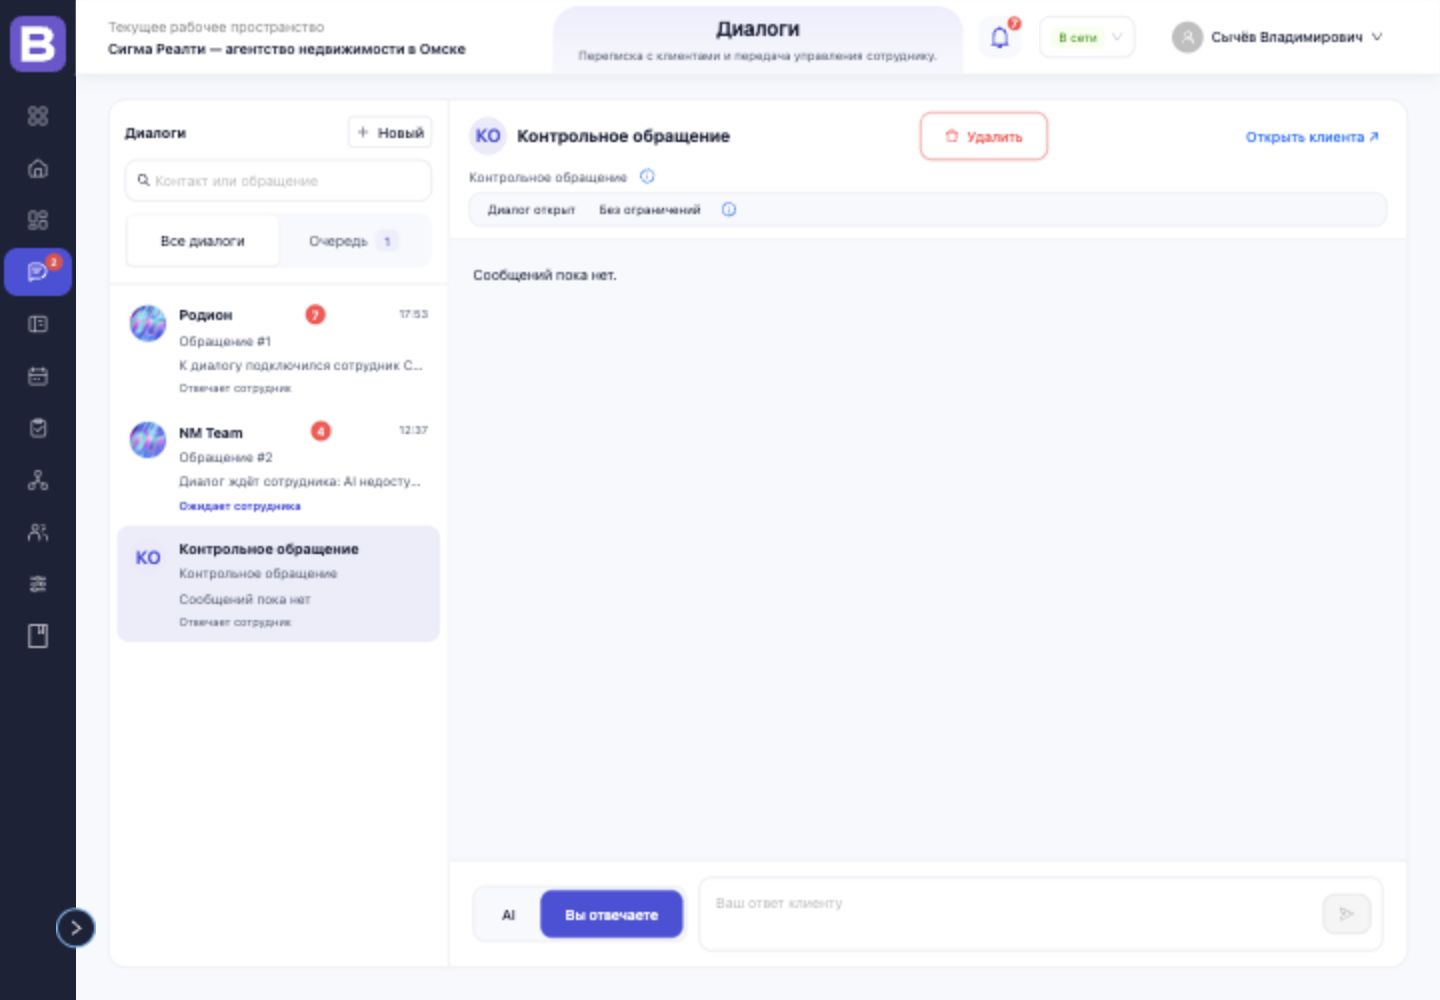Open the people icon in the sidebar
This screenshot has height=1000, width=1440.
point(38,532)
